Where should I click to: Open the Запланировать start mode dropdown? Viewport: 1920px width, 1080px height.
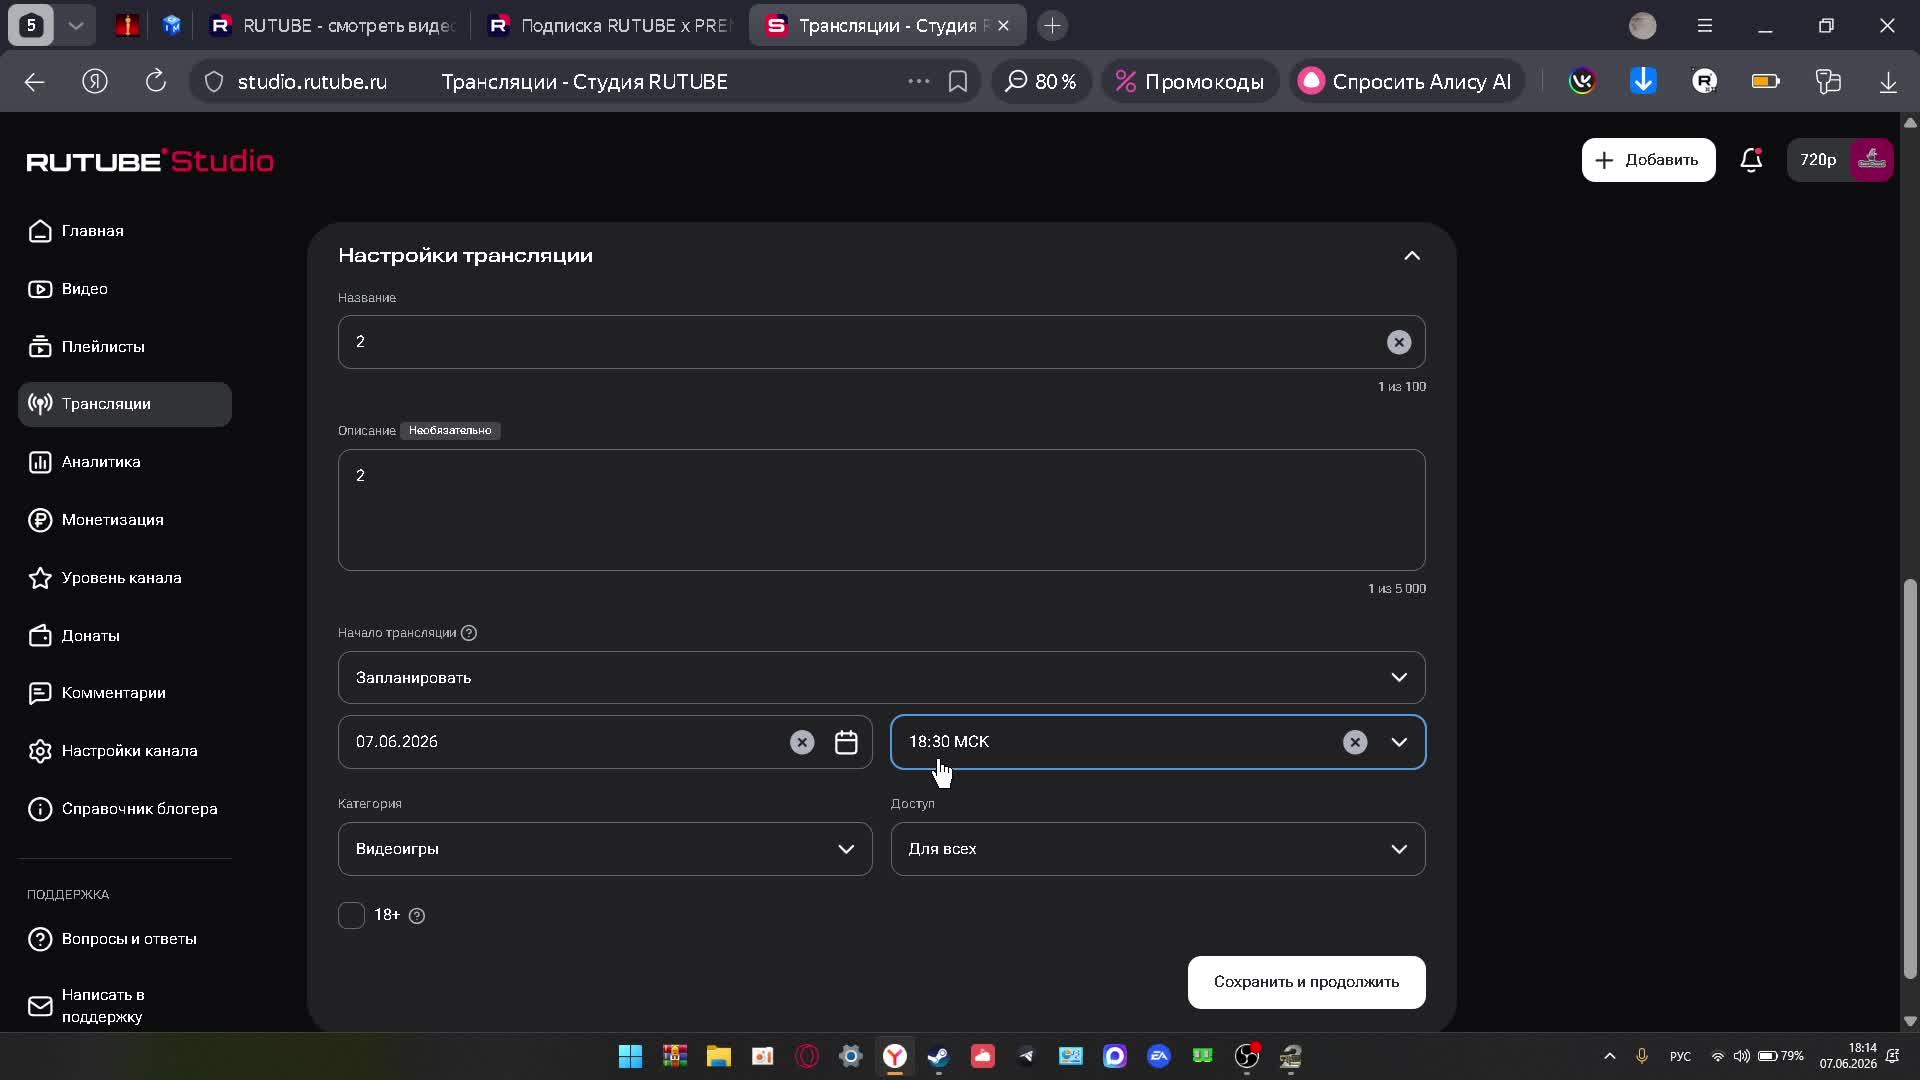[881, 678]
